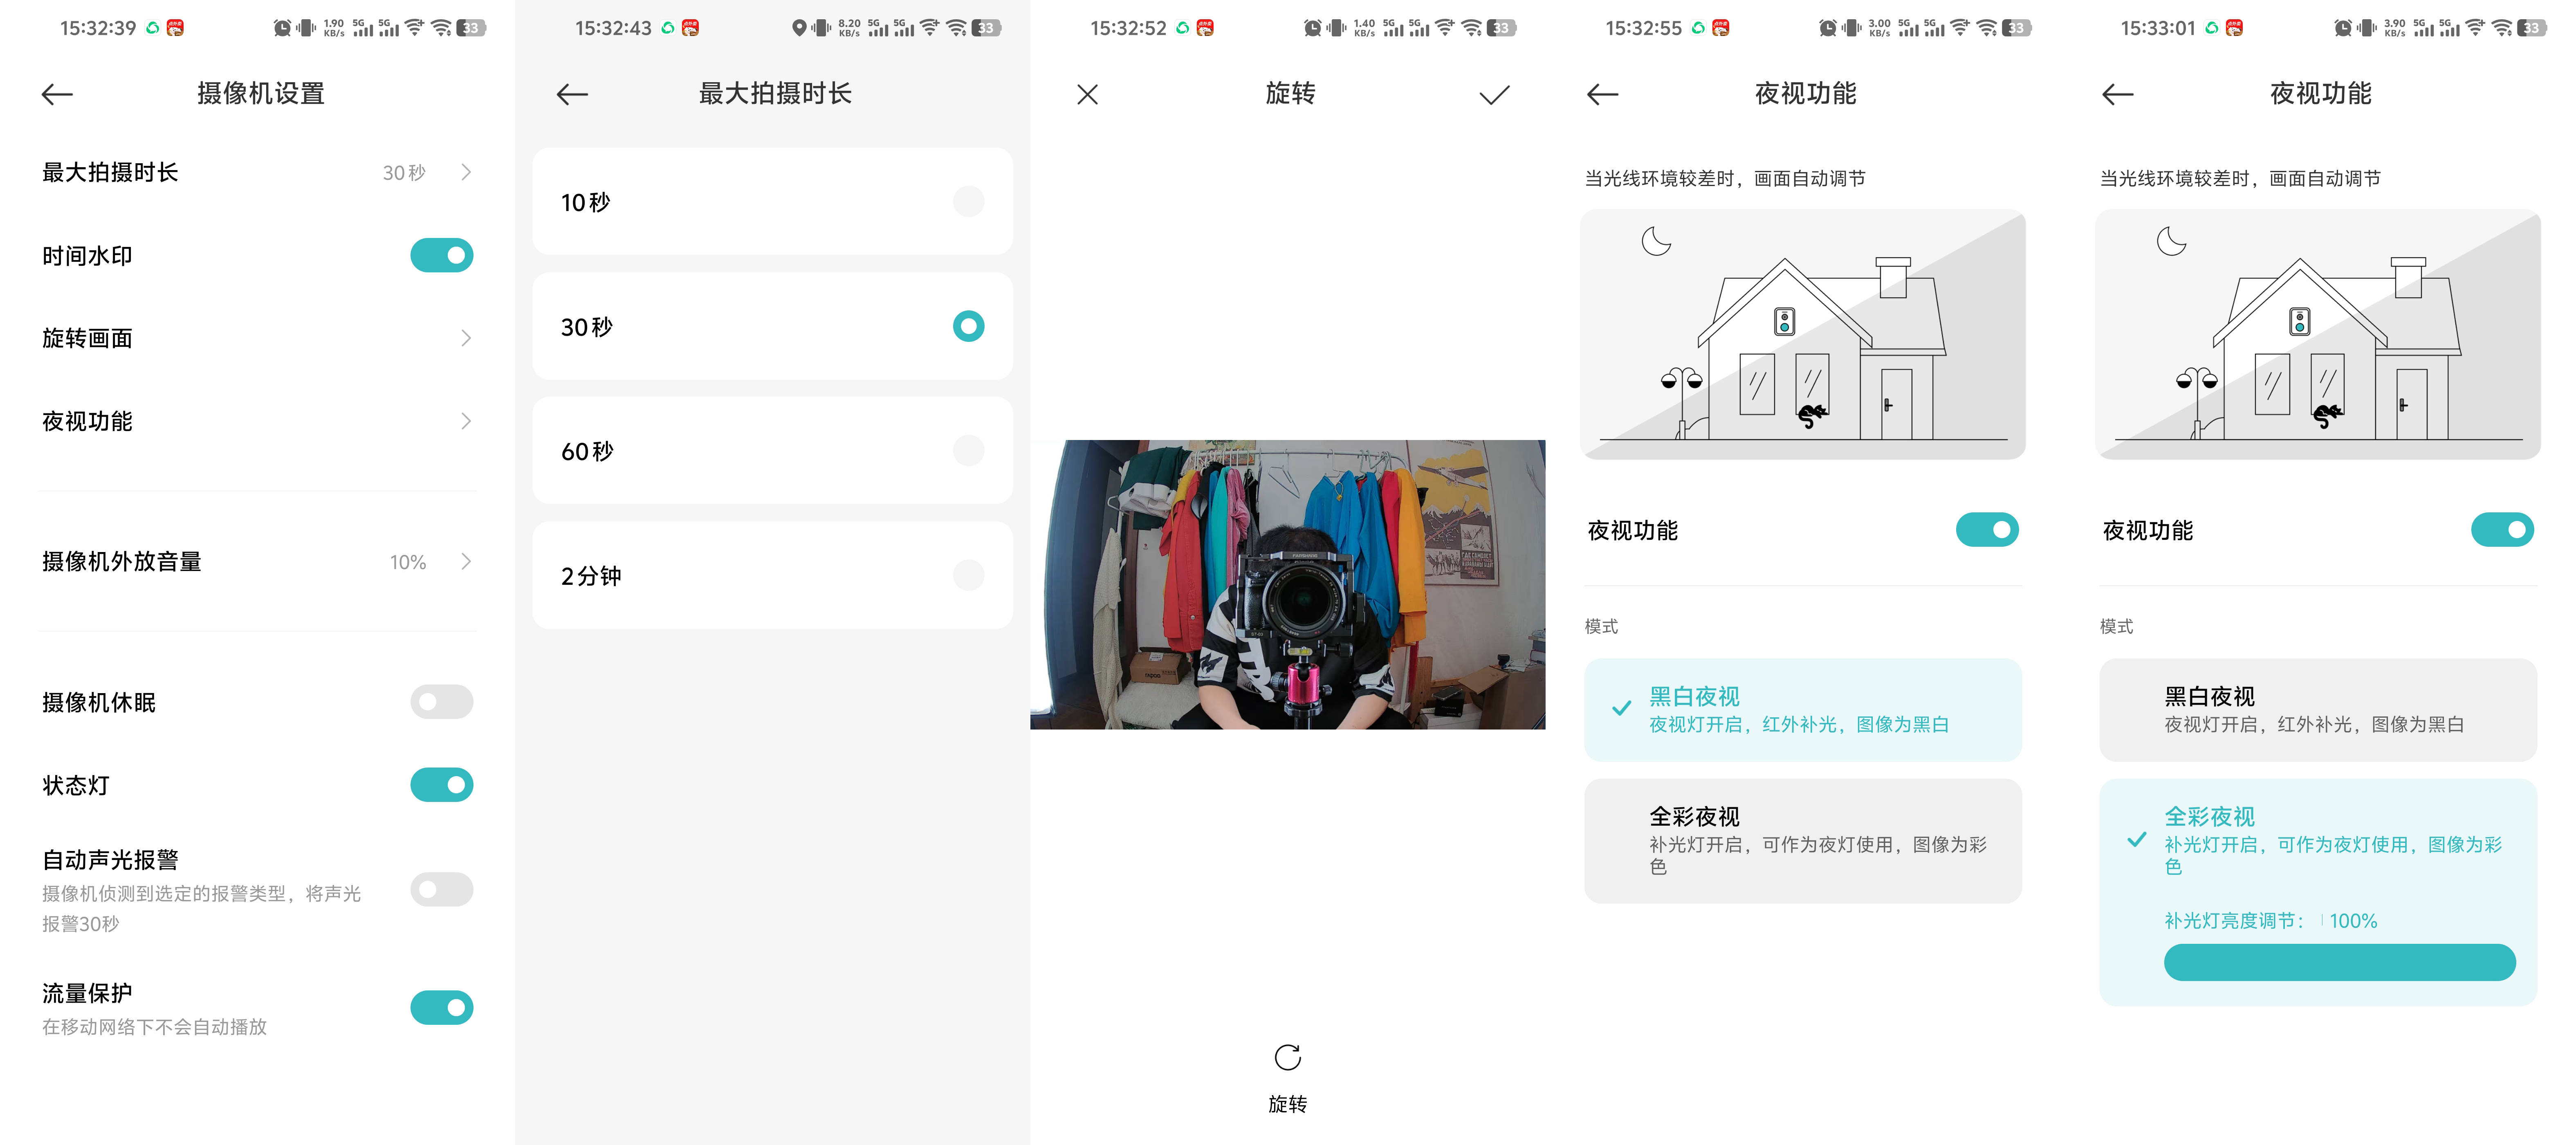2576x1145 pixels.
Task: Choose unselected 全彩夜视 mode card
Action: pos(1803,841)
